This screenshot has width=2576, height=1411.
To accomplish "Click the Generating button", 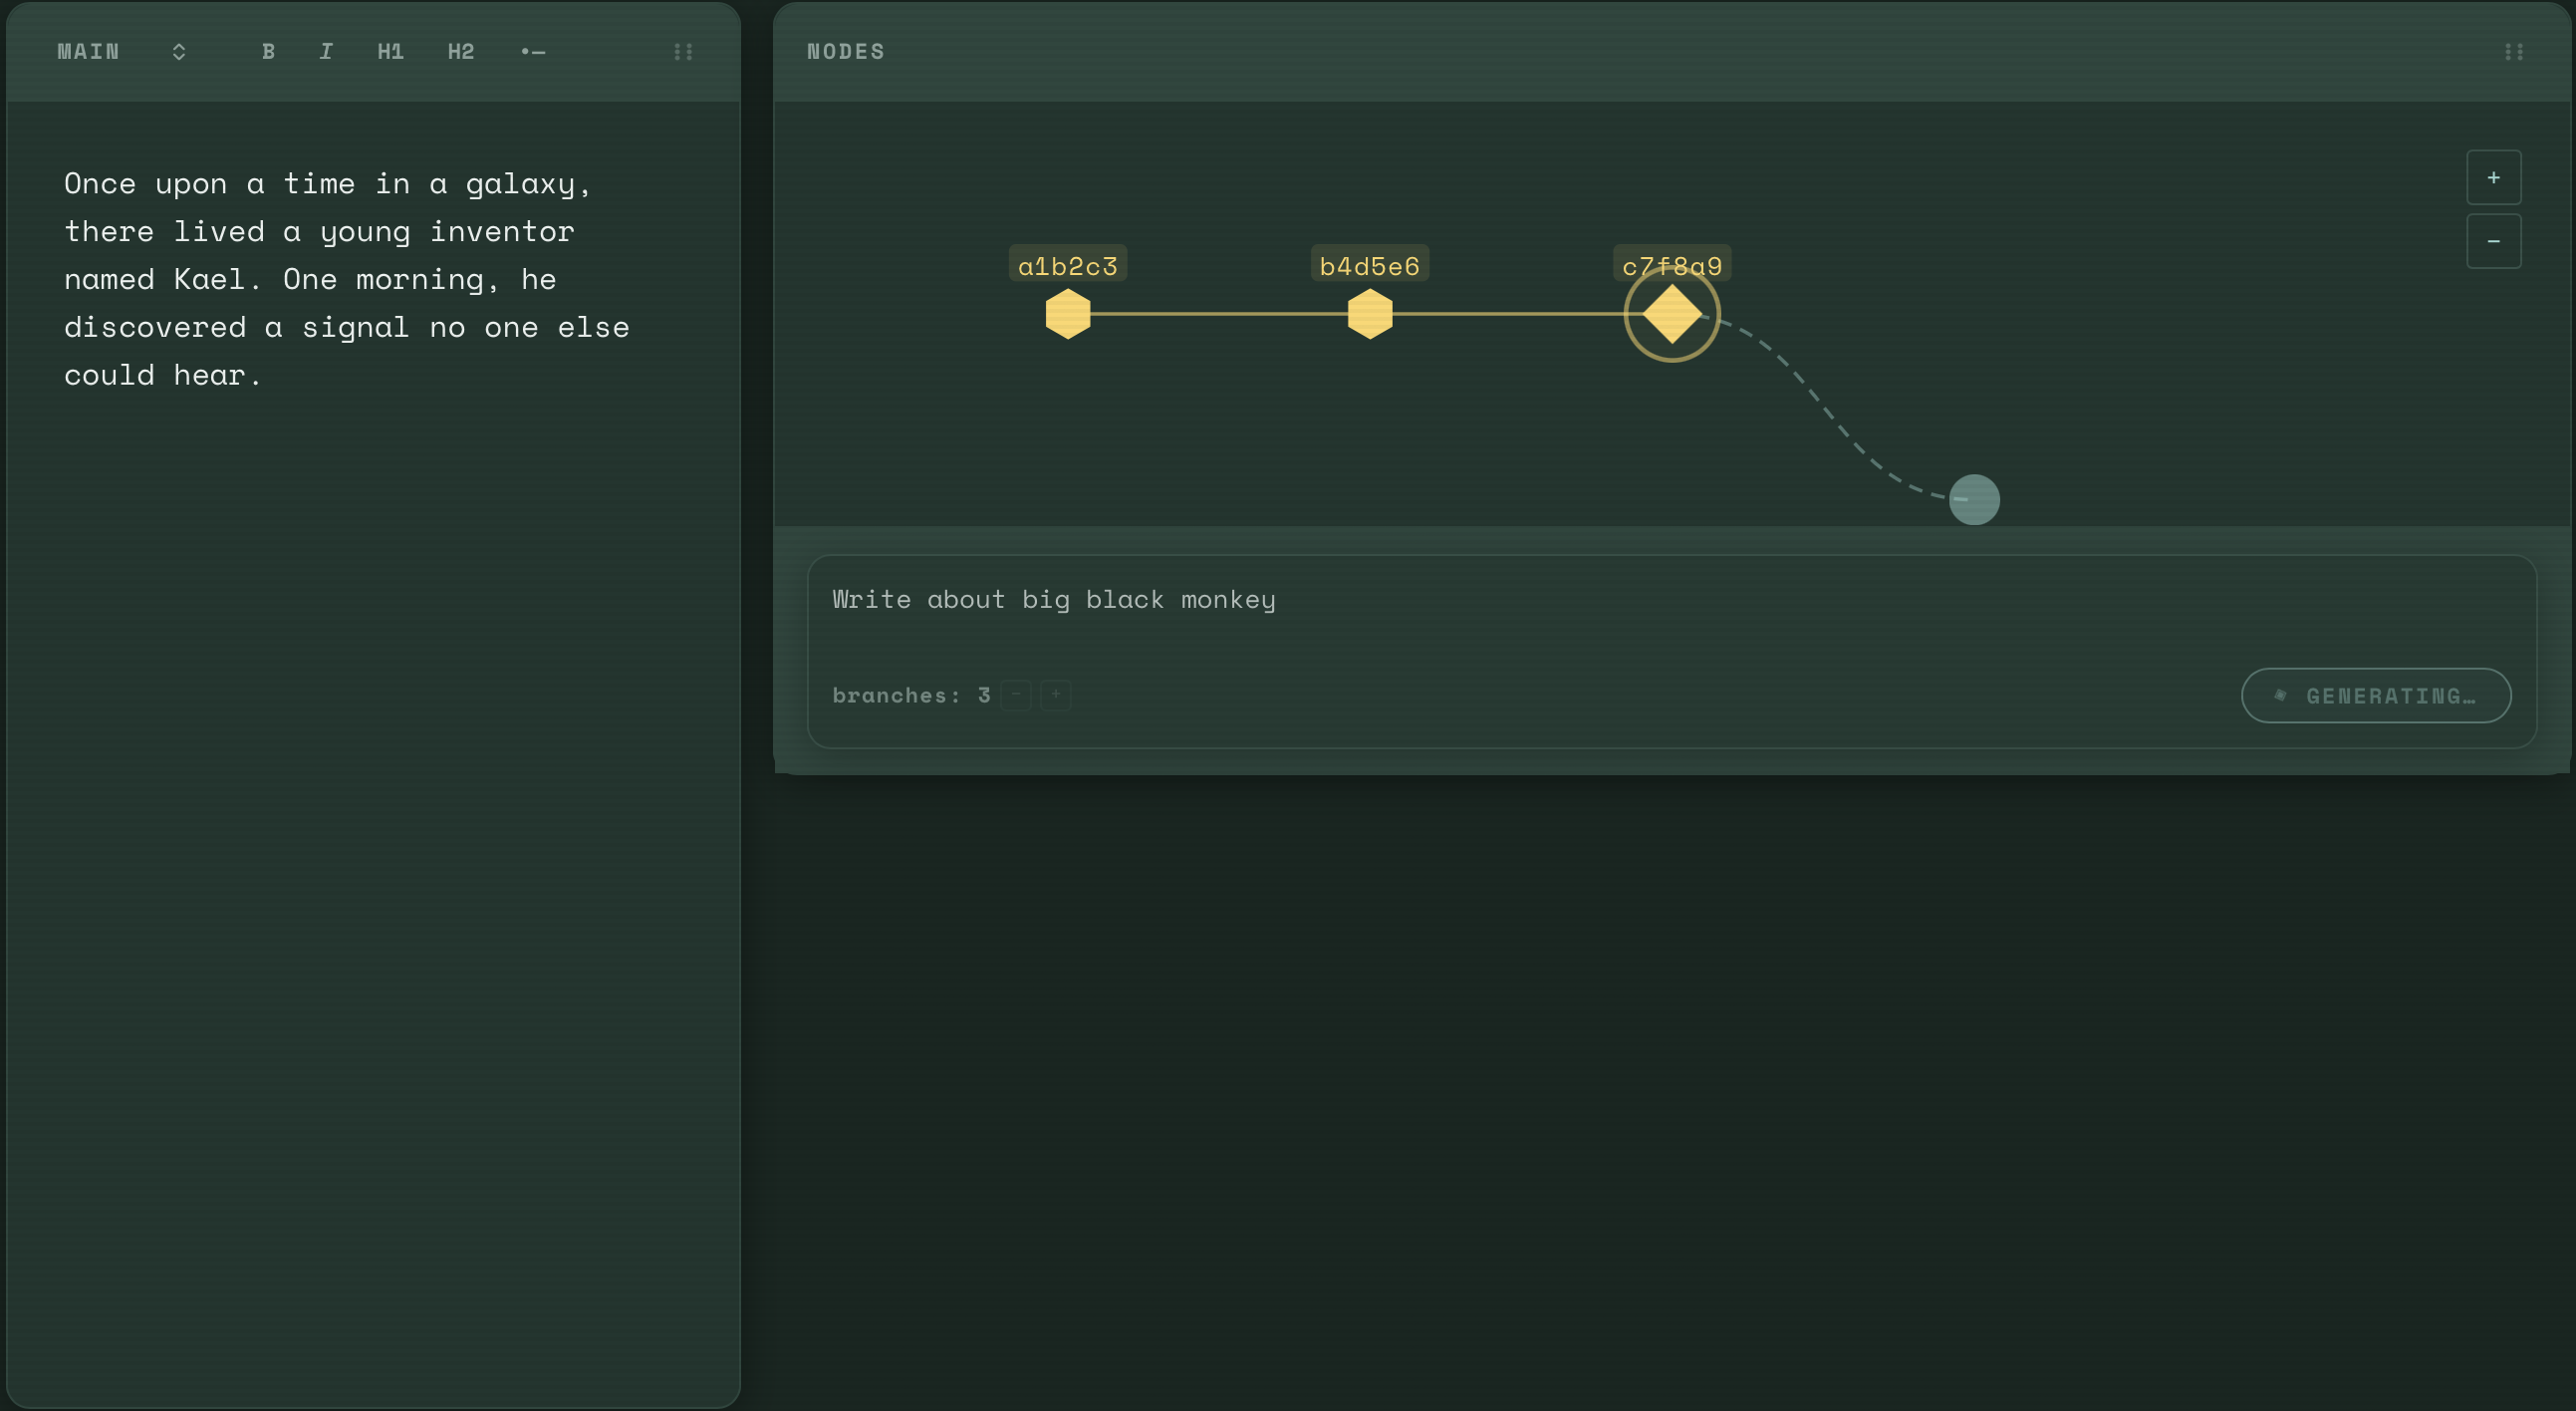I will (x=2375, y=695).
